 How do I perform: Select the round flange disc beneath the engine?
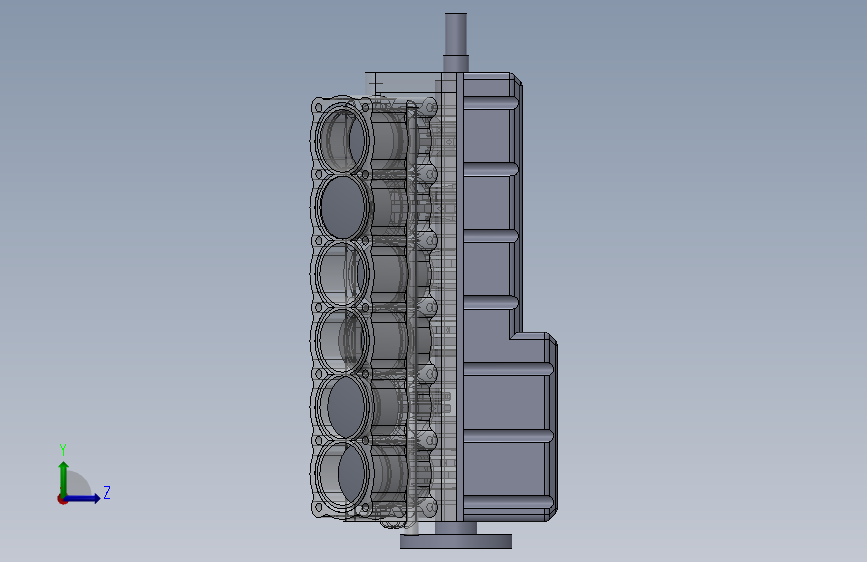456,541
